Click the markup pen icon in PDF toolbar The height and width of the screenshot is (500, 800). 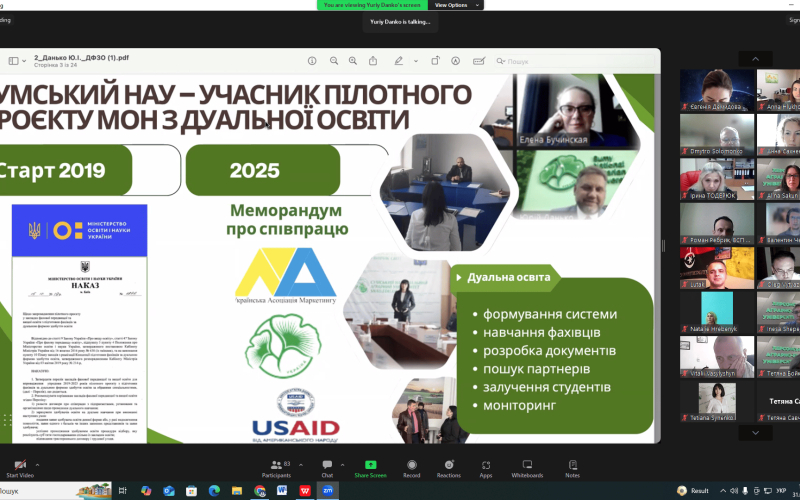398,61
